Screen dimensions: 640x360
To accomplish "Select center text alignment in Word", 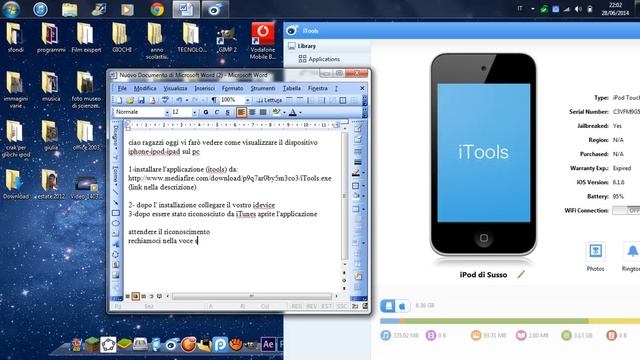I will [x=252, y=112].
